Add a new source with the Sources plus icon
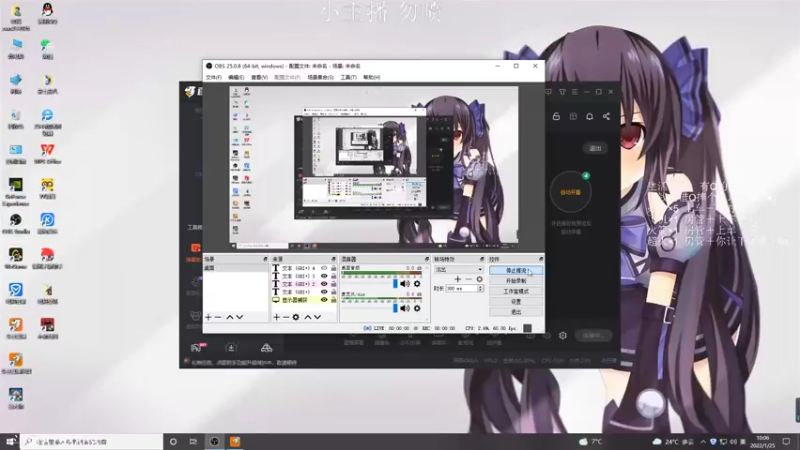800x450 pixels. coord(276,317)
